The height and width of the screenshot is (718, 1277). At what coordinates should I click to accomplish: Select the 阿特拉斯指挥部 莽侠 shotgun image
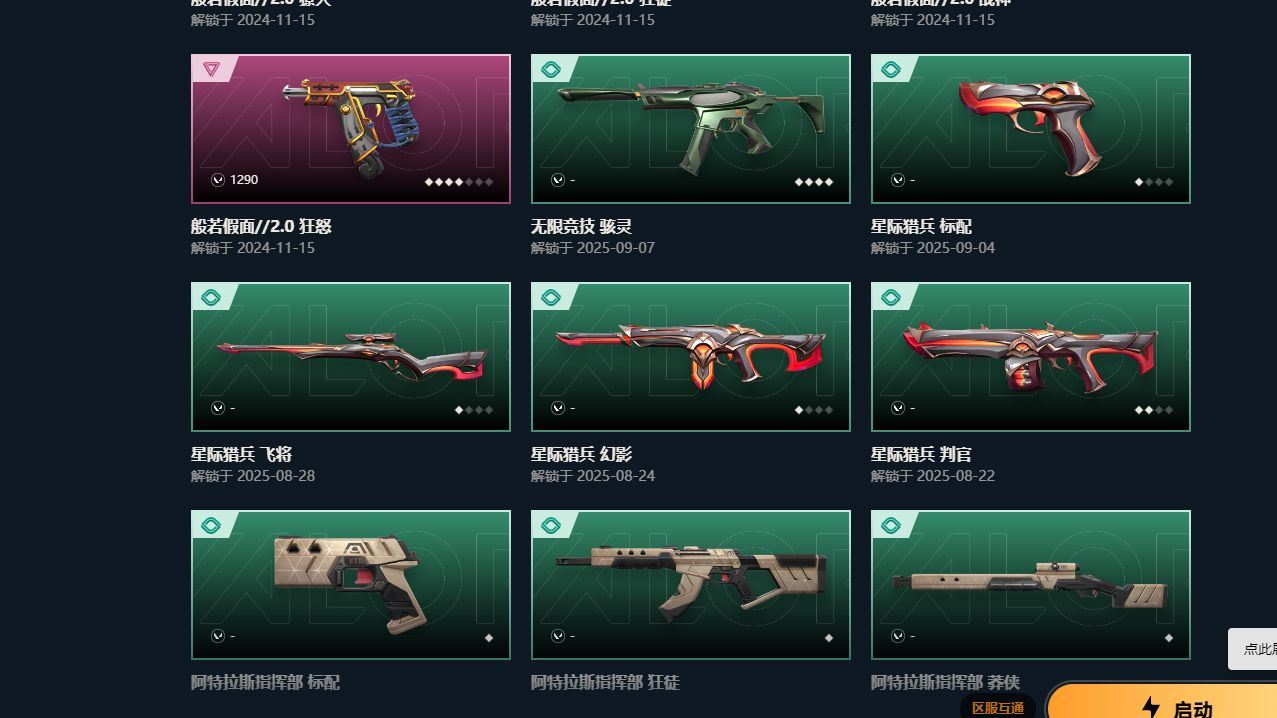1031,585
